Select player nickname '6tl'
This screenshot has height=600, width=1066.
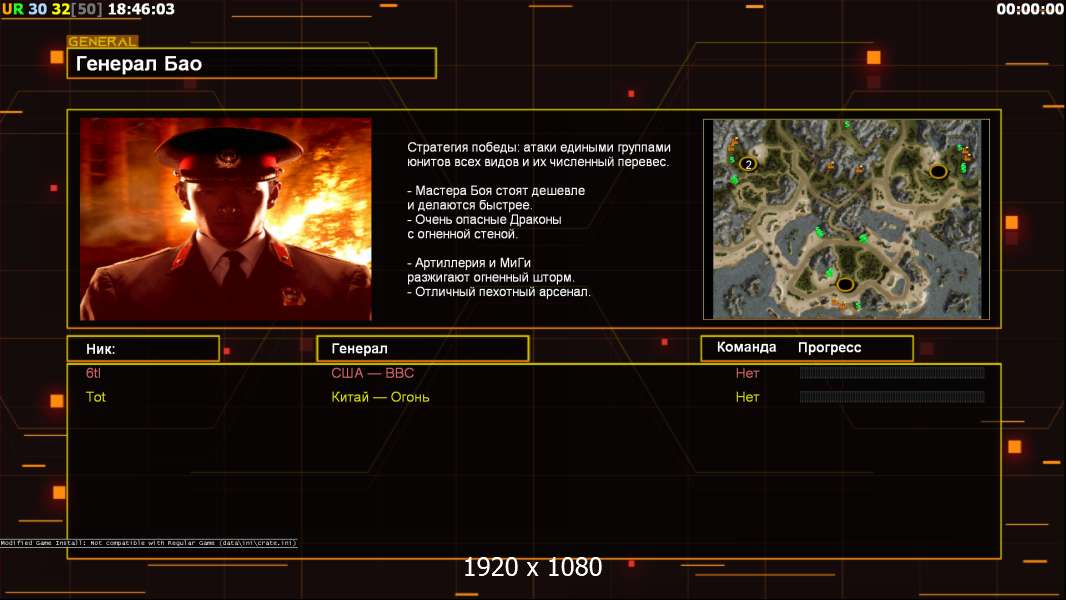[93, 373]
